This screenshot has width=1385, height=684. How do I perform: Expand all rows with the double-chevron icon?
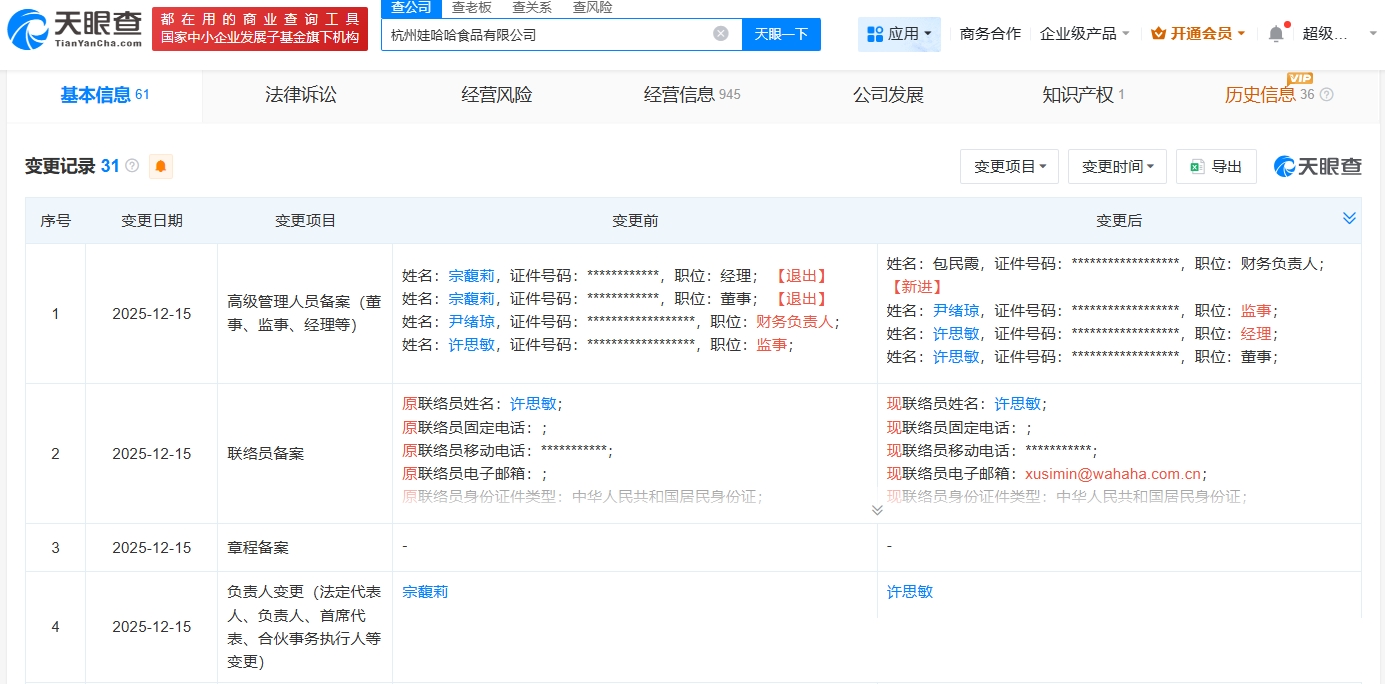coord(1349,219)
